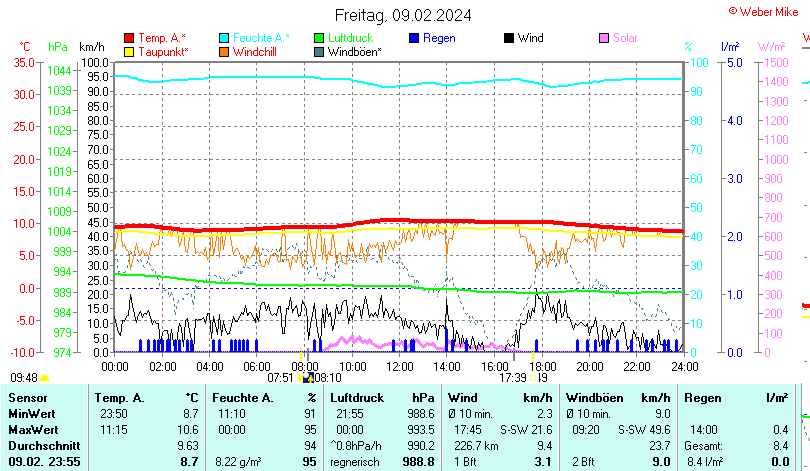Click the dark teal Windböen legend square
The height and width of the screenshot is (471, 810).
click(x=319, y=51)
